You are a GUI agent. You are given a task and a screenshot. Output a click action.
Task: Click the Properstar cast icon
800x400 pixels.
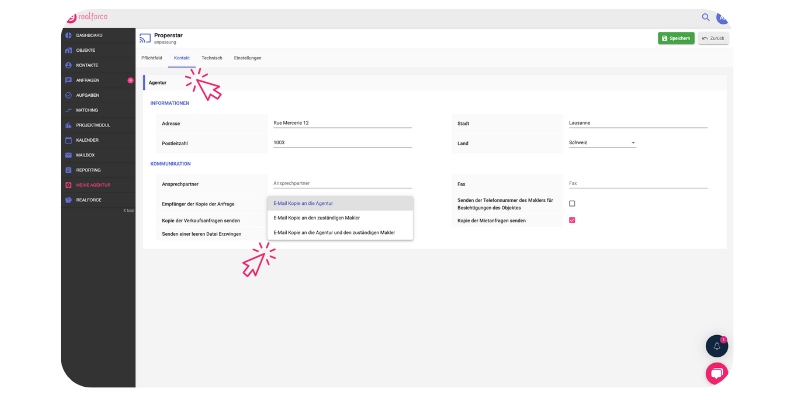(145, 38)
